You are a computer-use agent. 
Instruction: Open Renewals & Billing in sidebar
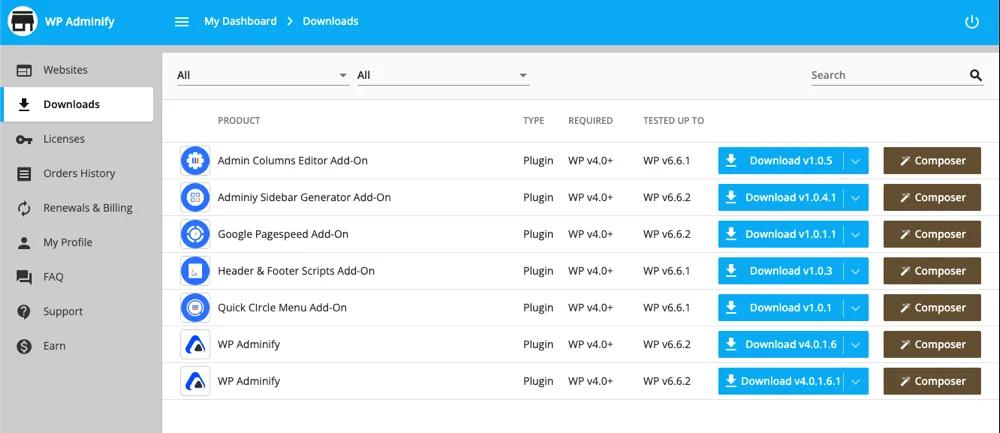click(78, 208)
